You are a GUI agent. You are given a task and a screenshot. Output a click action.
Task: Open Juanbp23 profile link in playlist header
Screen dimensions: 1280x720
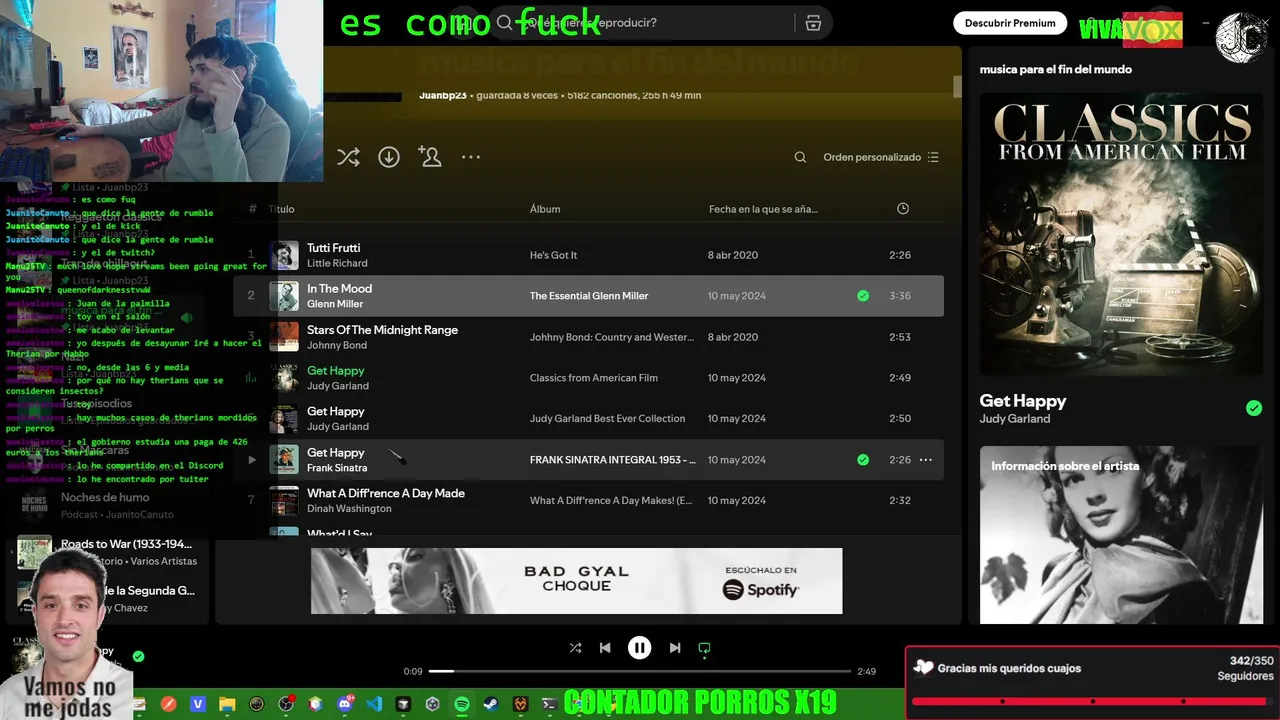point(443,96)
